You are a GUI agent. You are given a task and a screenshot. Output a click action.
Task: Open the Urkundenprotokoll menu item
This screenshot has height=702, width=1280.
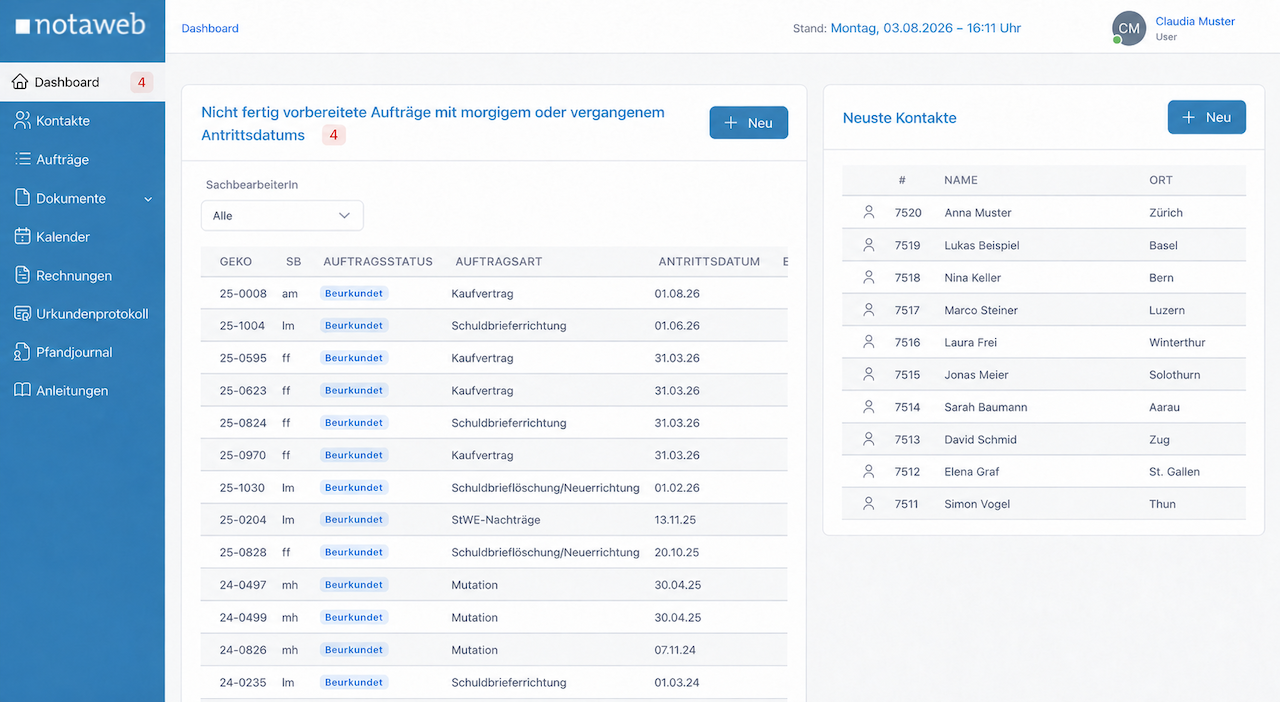point(82,314)
